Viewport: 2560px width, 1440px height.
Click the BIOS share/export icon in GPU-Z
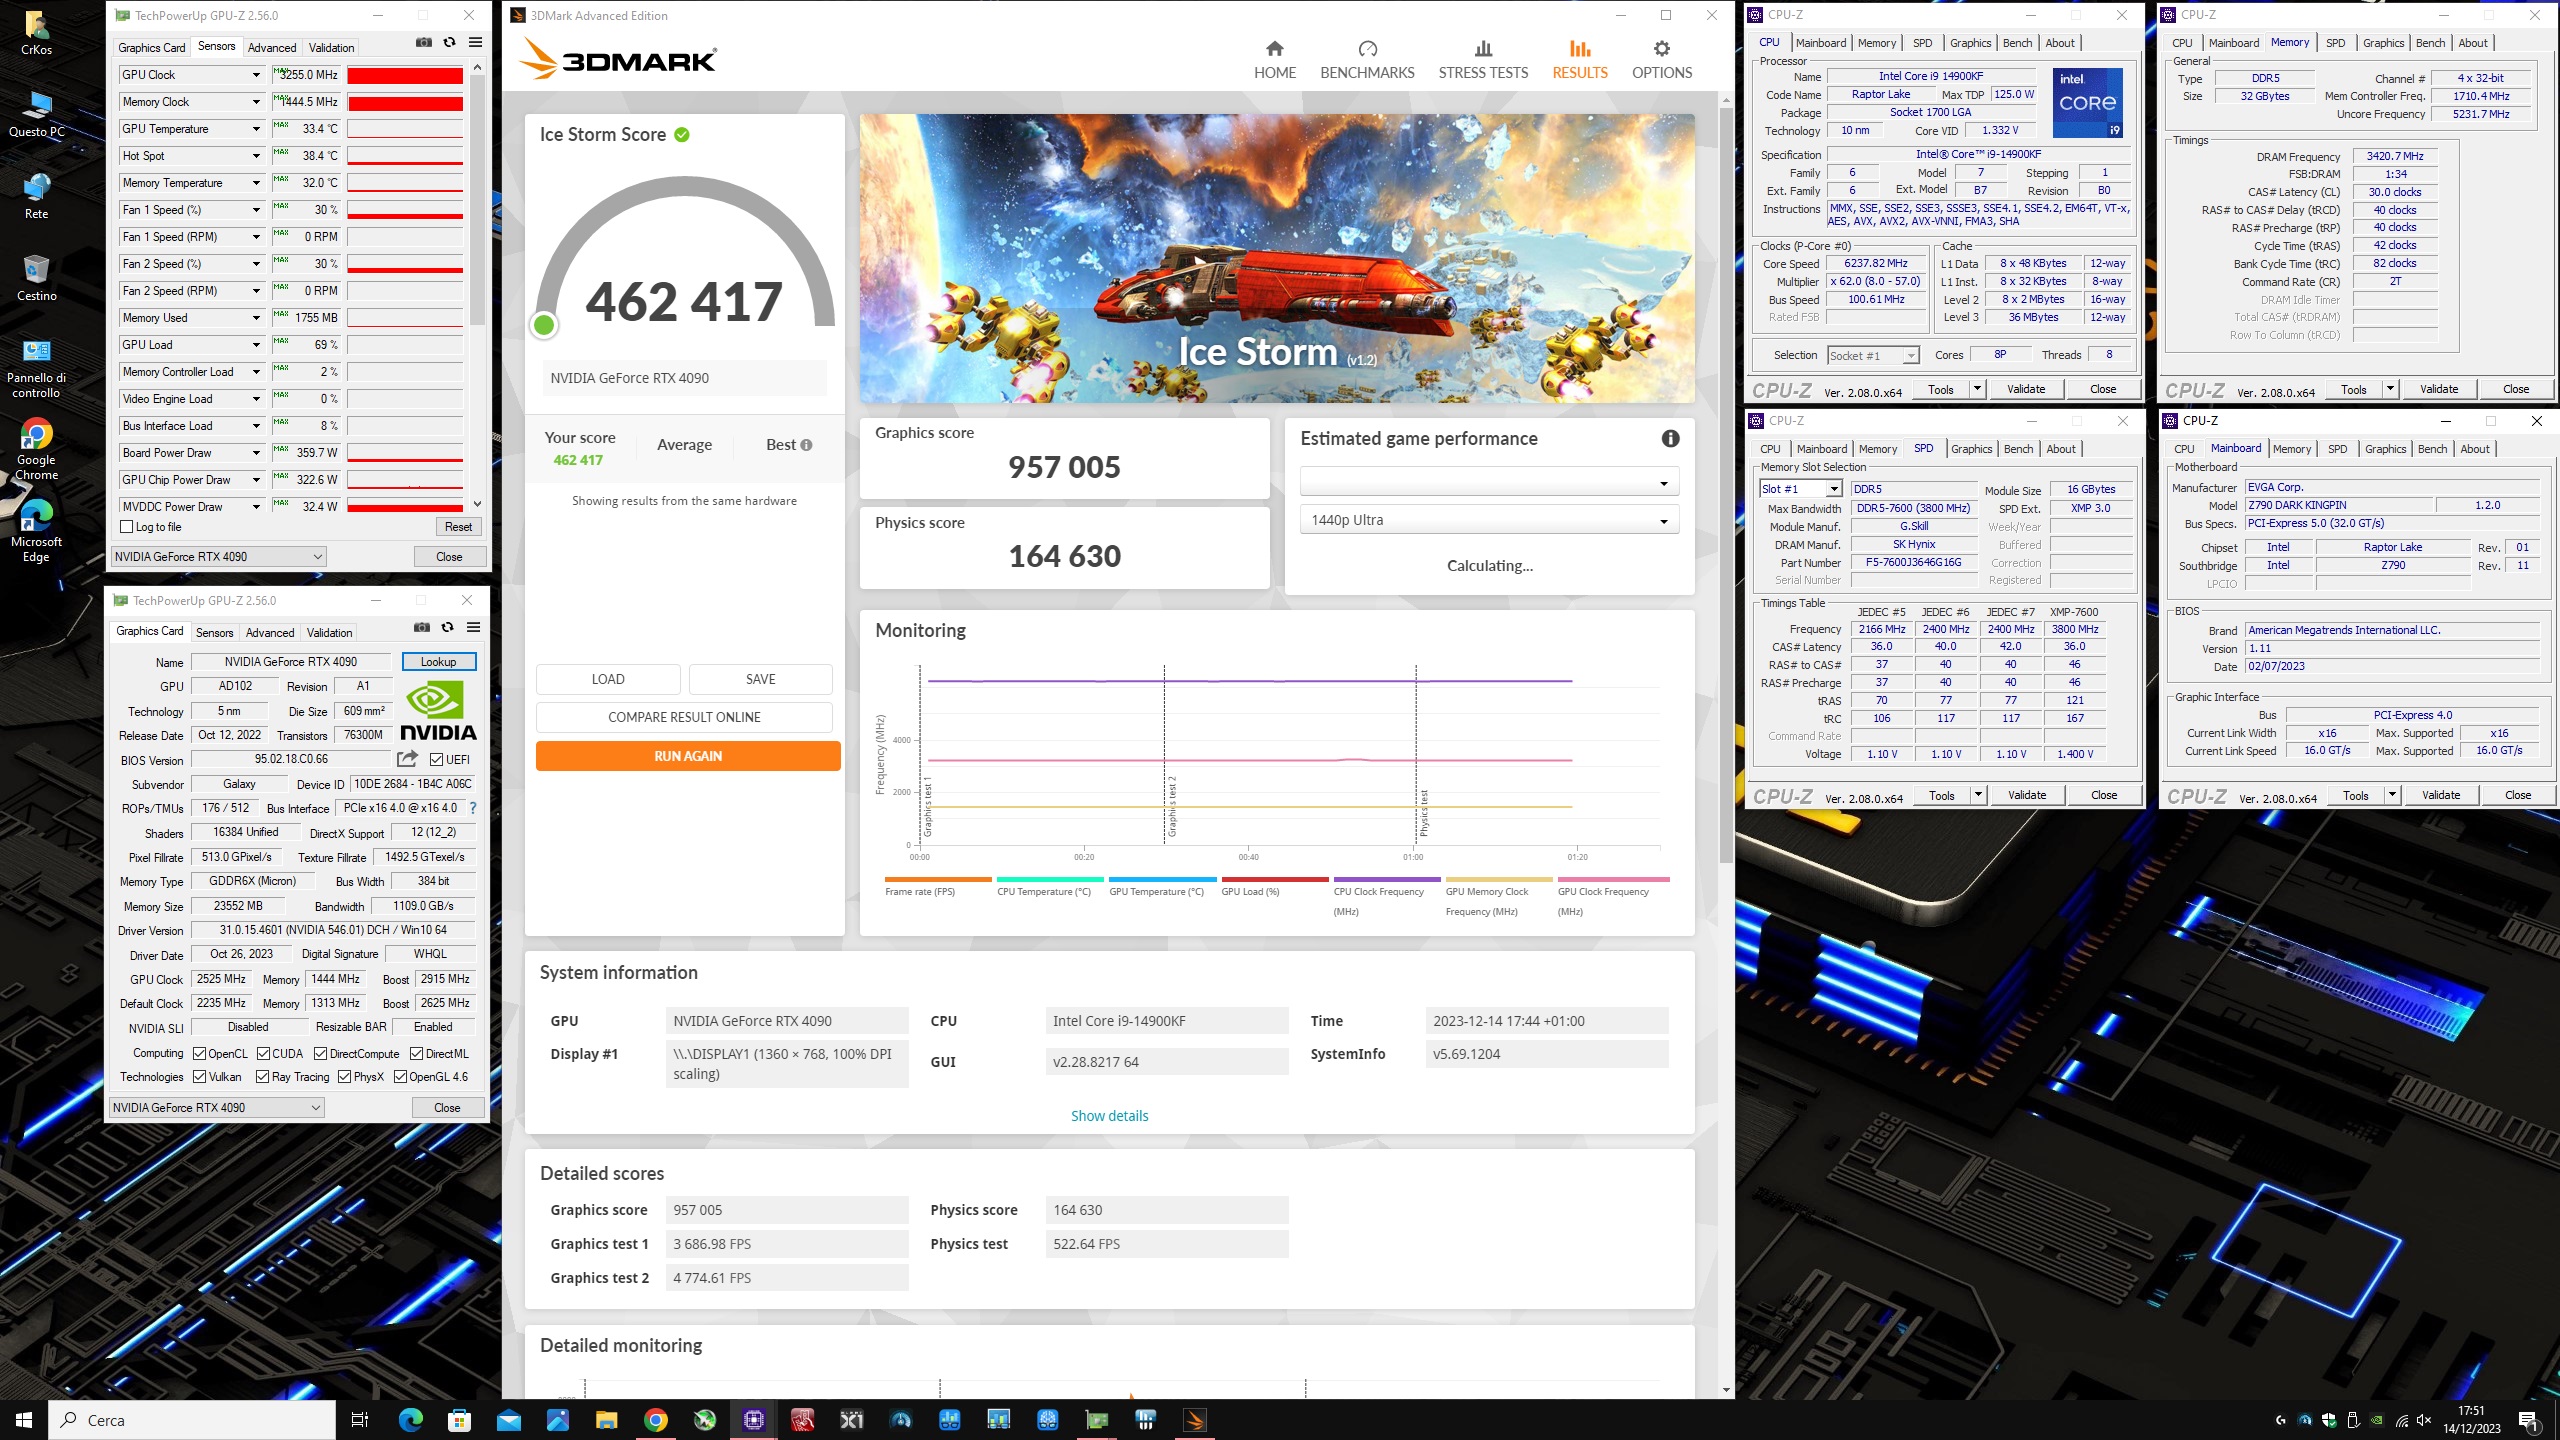[x=407, y=759]
